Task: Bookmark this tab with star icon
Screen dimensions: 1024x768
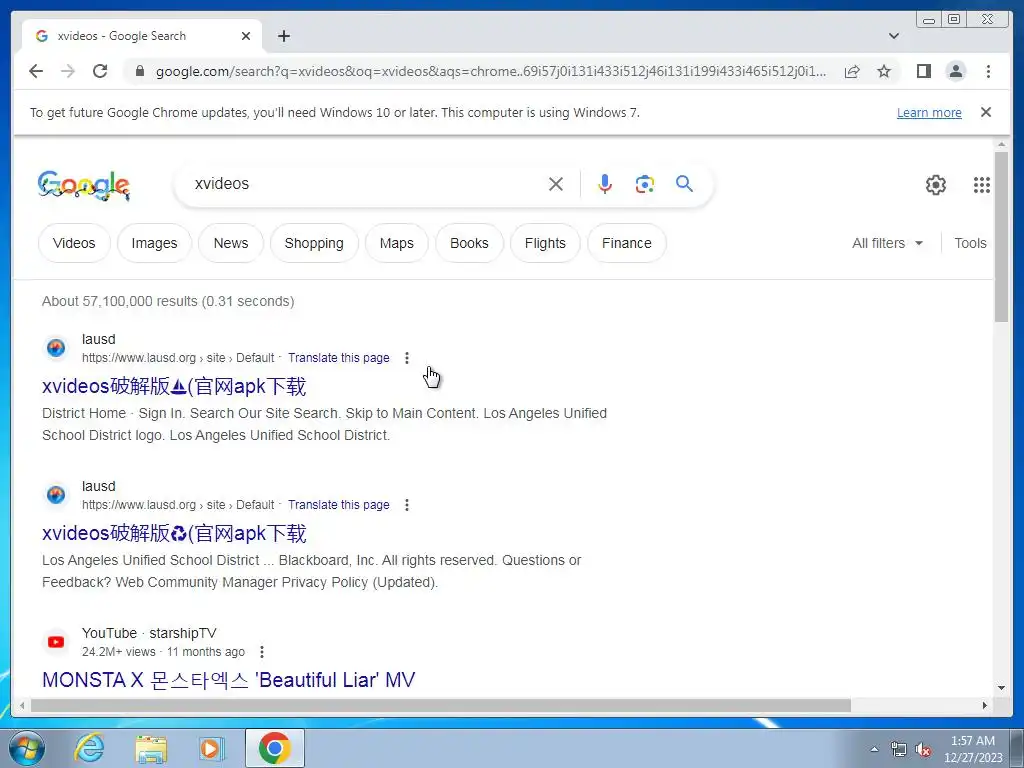Action: tap(884, 71)
